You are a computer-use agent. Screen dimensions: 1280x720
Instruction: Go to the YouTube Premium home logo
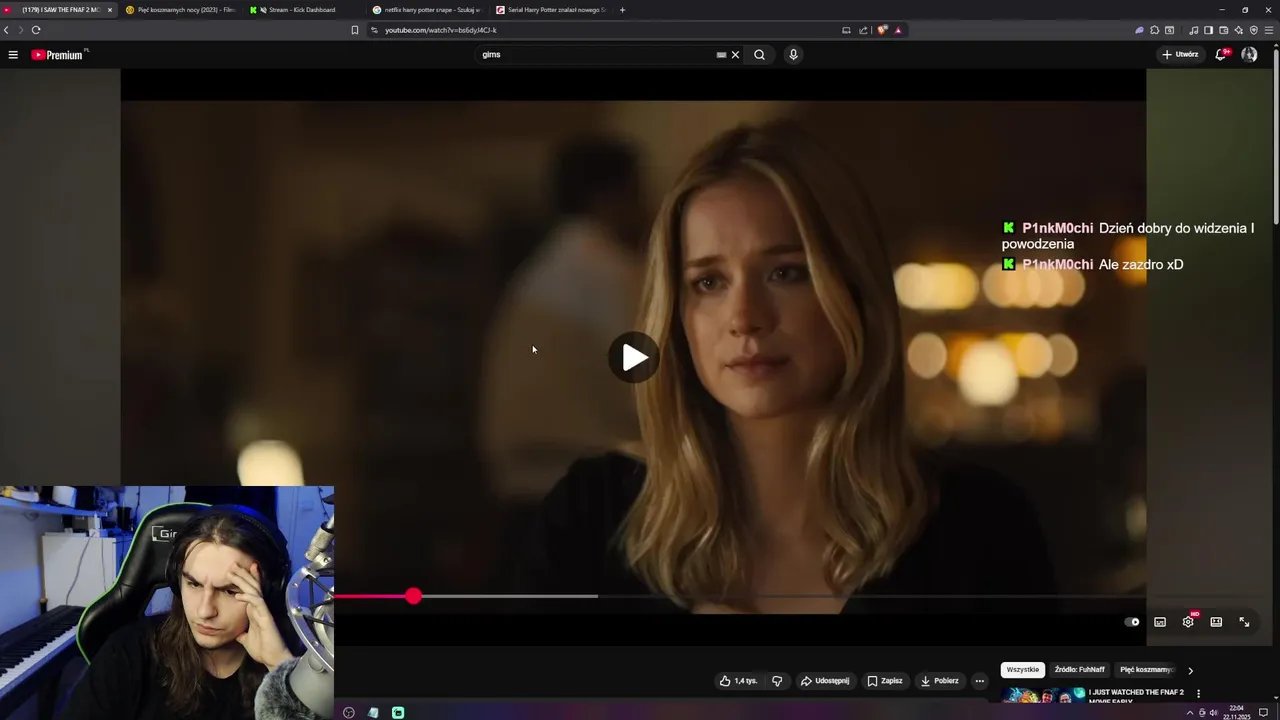[59, 55]
